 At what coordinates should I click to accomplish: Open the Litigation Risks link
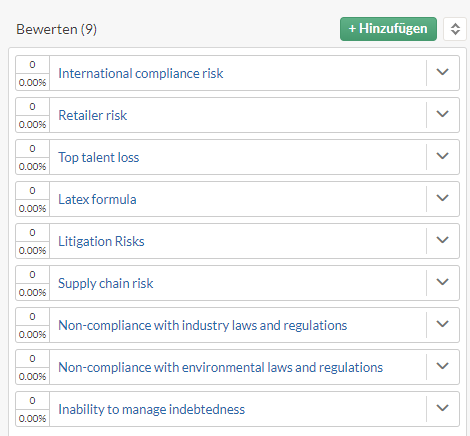pos(101,241)
